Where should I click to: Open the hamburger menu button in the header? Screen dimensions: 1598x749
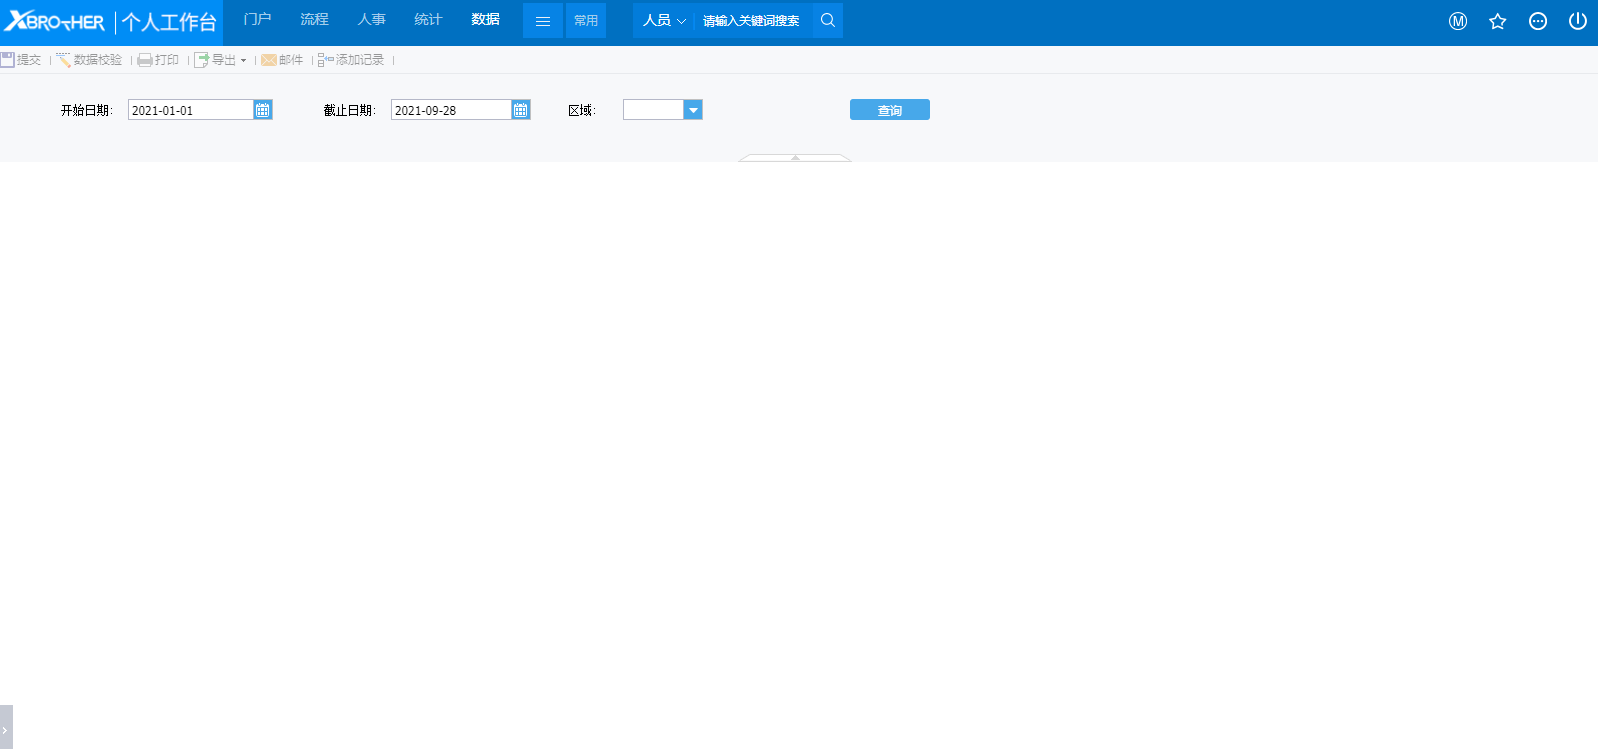click(543, 21)
